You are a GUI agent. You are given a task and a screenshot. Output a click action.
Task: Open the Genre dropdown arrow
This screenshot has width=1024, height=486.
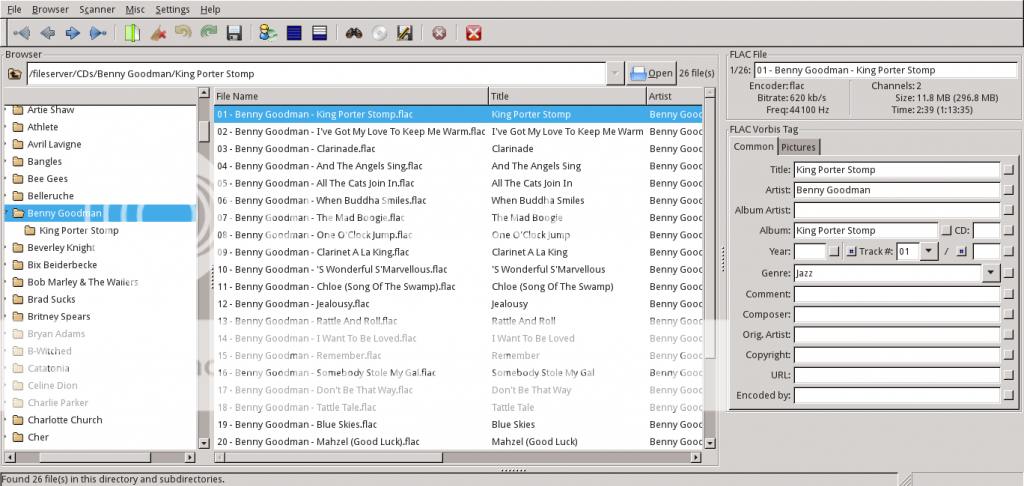coord(991,273)
